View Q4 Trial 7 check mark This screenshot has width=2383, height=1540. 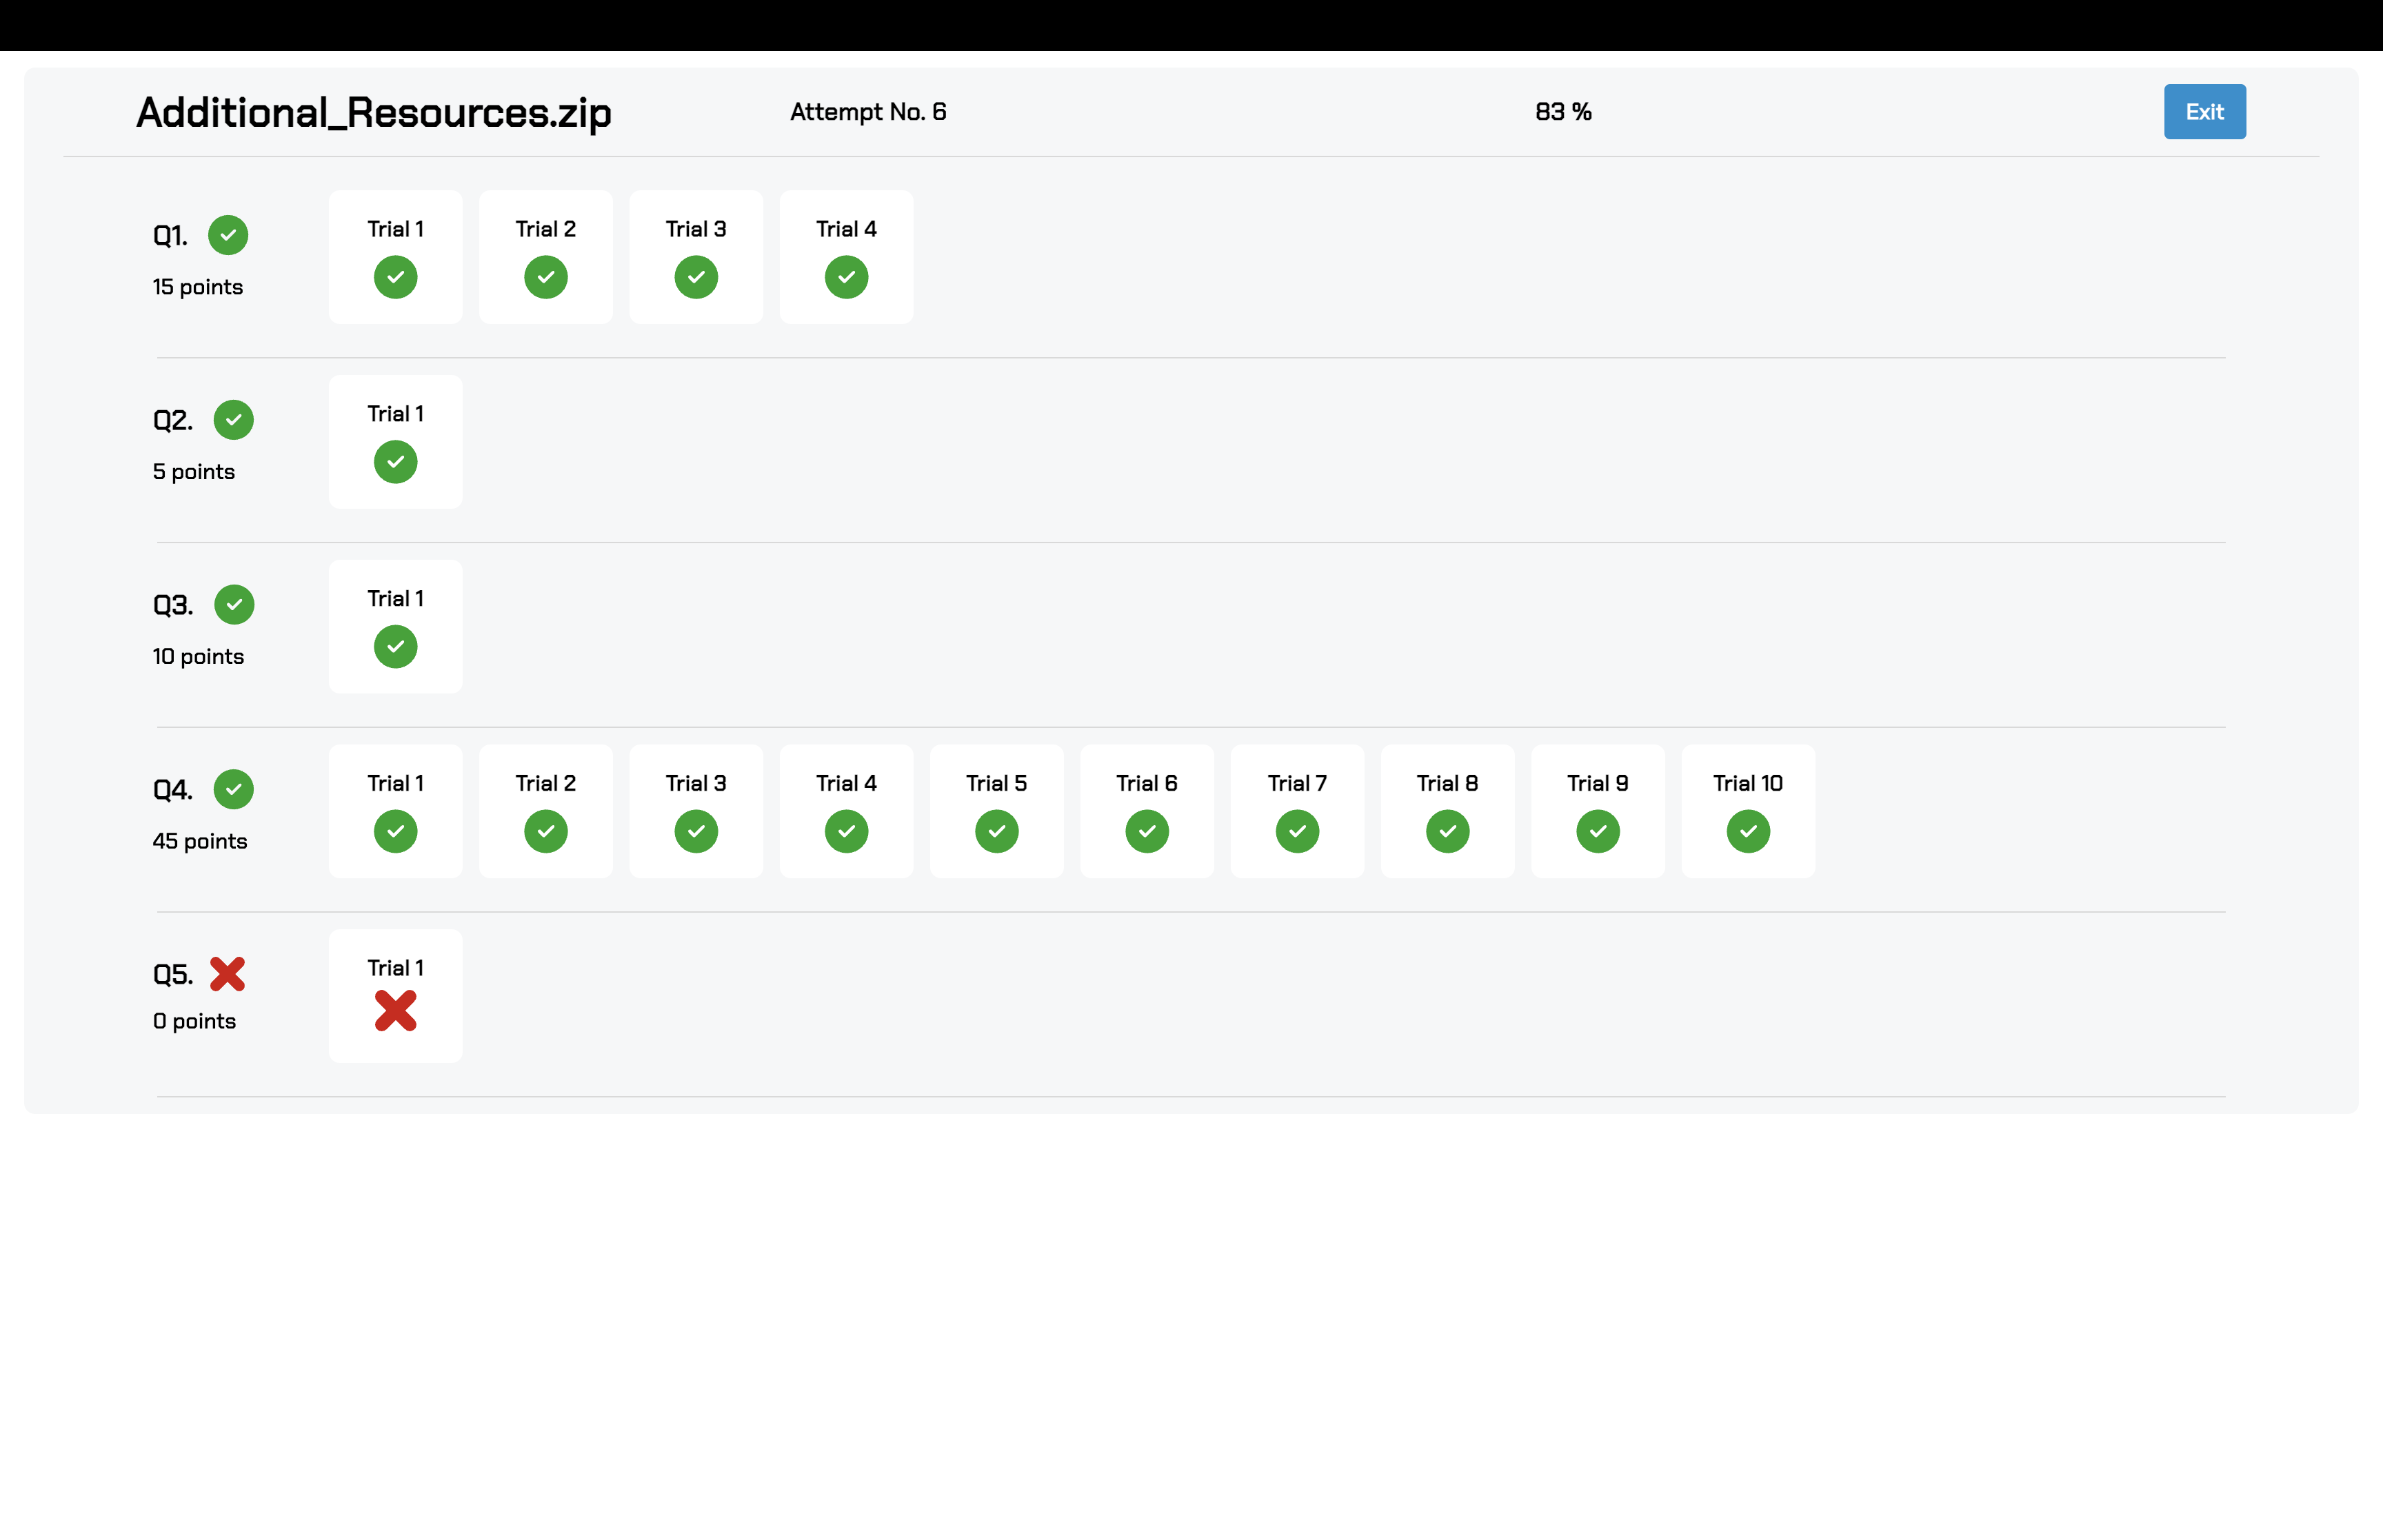[1297, 831]
